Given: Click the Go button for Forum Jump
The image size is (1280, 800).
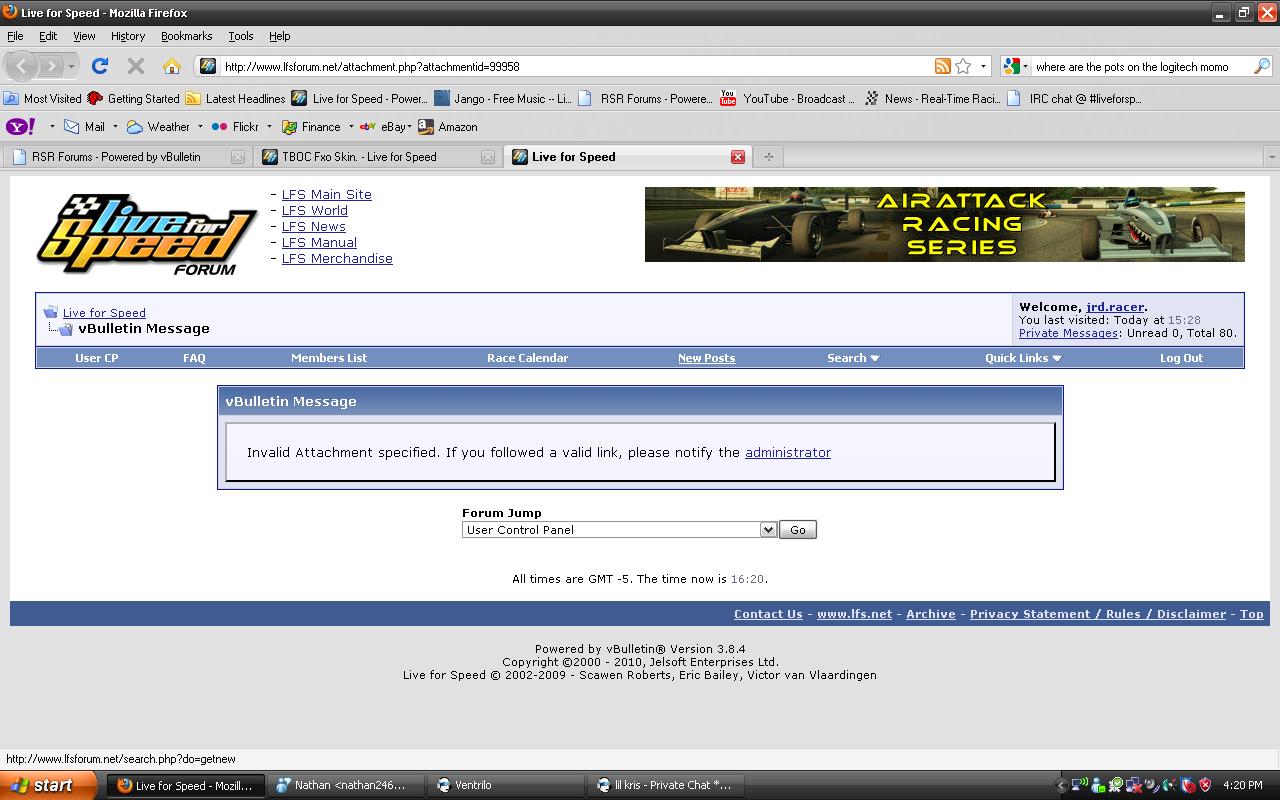Looking at the screenshot, I should click(x=798, y=530).
